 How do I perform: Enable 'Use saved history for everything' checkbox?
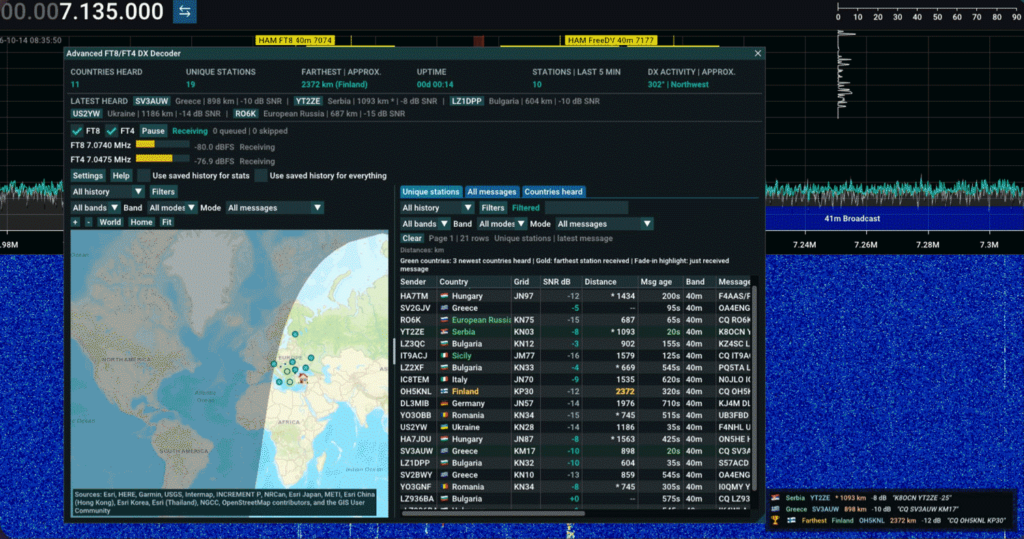tap(261, 176)
